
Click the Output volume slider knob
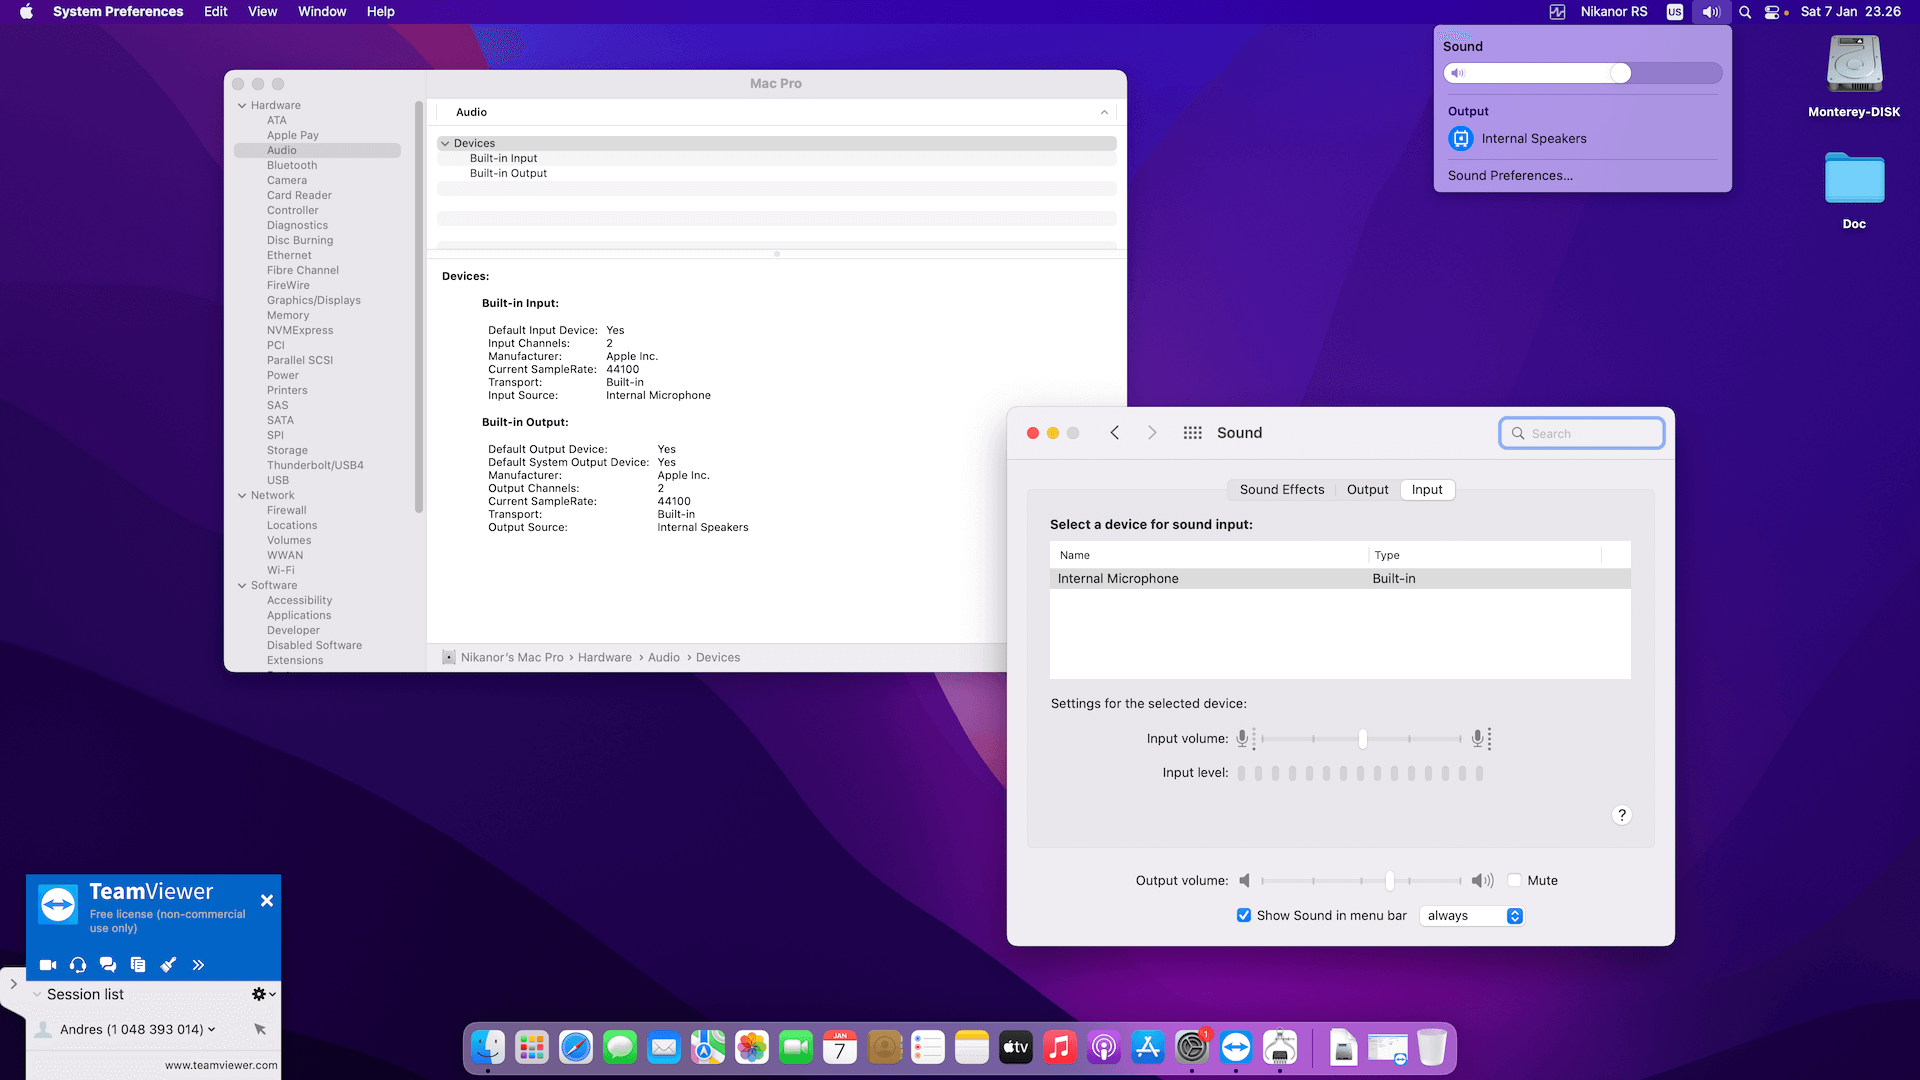click(1389, 881)
